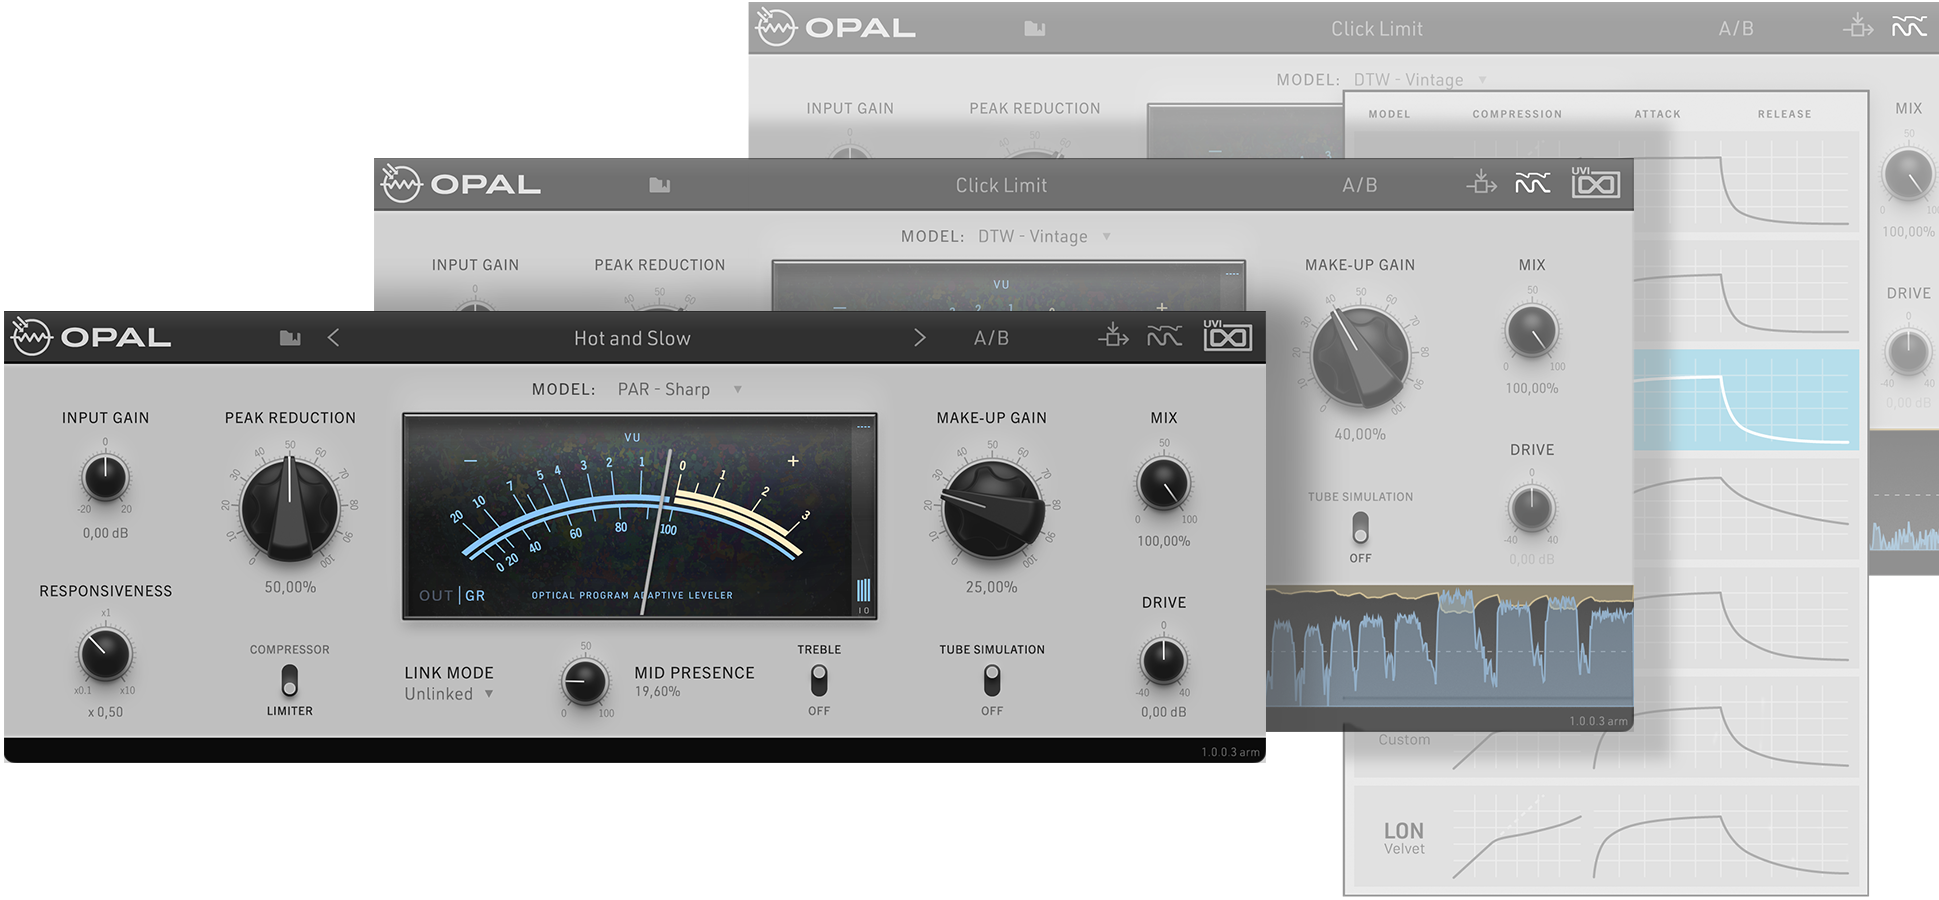Click Responsiveness knob at x 0,50
This screenshot has width=1939, height=900.
(x=105, y=655)
